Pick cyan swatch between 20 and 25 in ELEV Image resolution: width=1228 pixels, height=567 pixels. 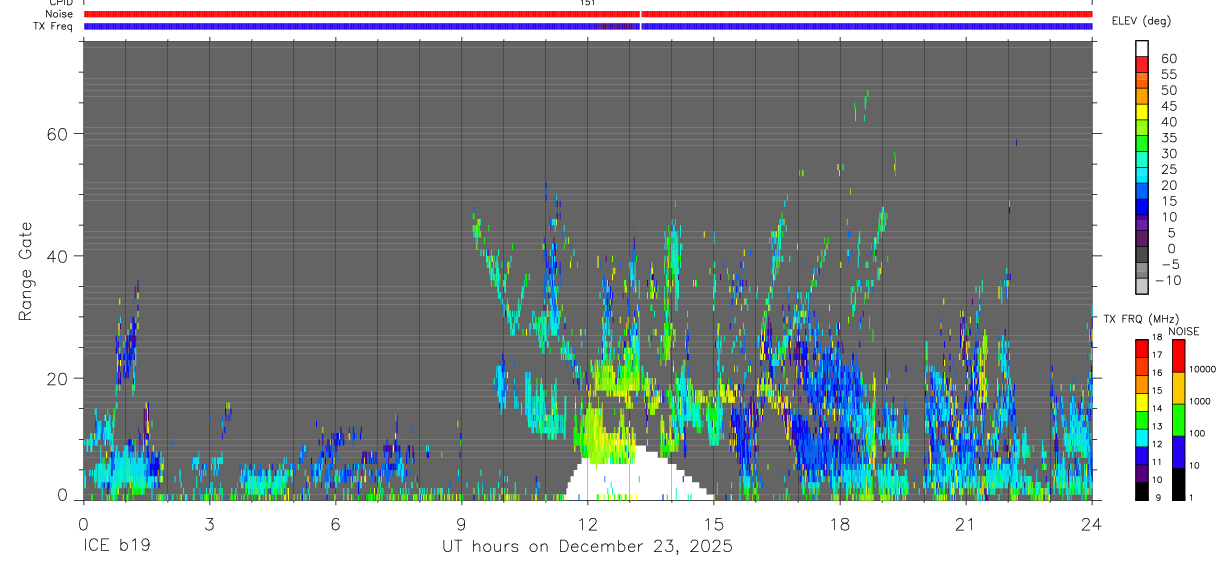1142,176
